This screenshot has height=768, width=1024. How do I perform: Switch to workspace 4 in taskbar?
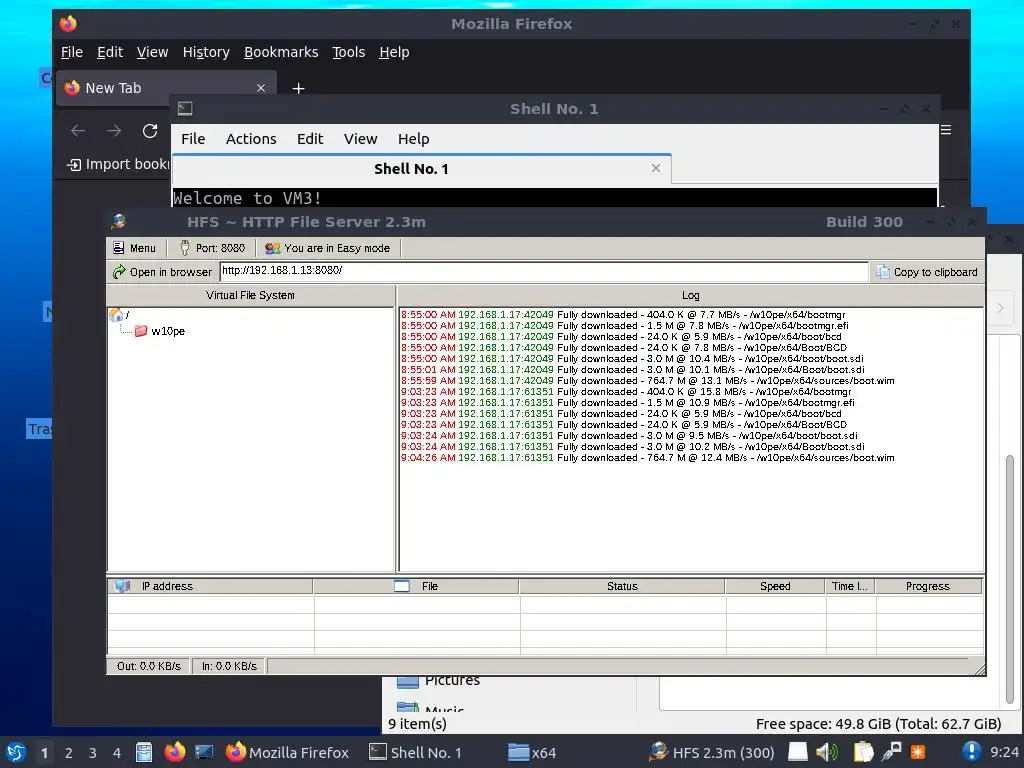click(x=117, y=753)
